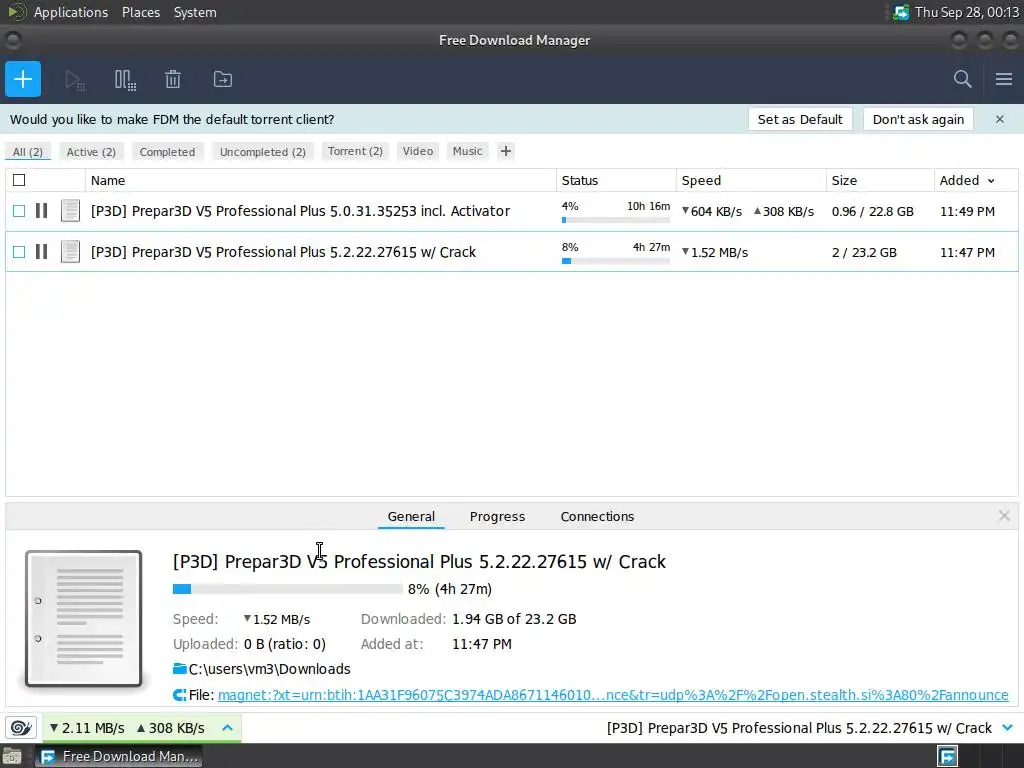Add a new filter tag with plus

[505, 151]
